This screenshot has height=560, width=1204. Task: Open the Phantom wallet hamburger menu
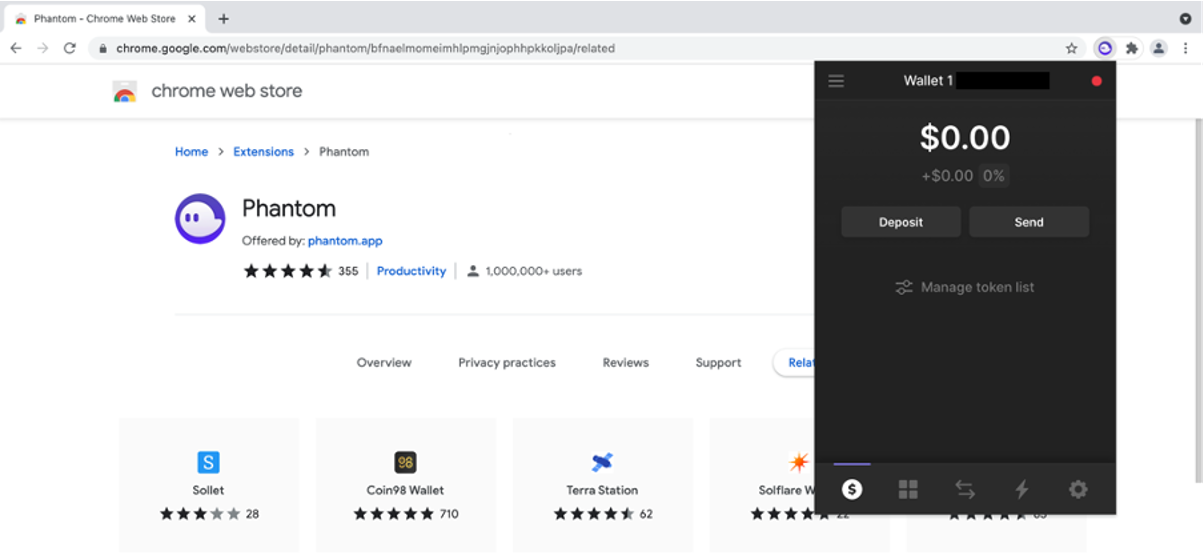tap(836, 81)
